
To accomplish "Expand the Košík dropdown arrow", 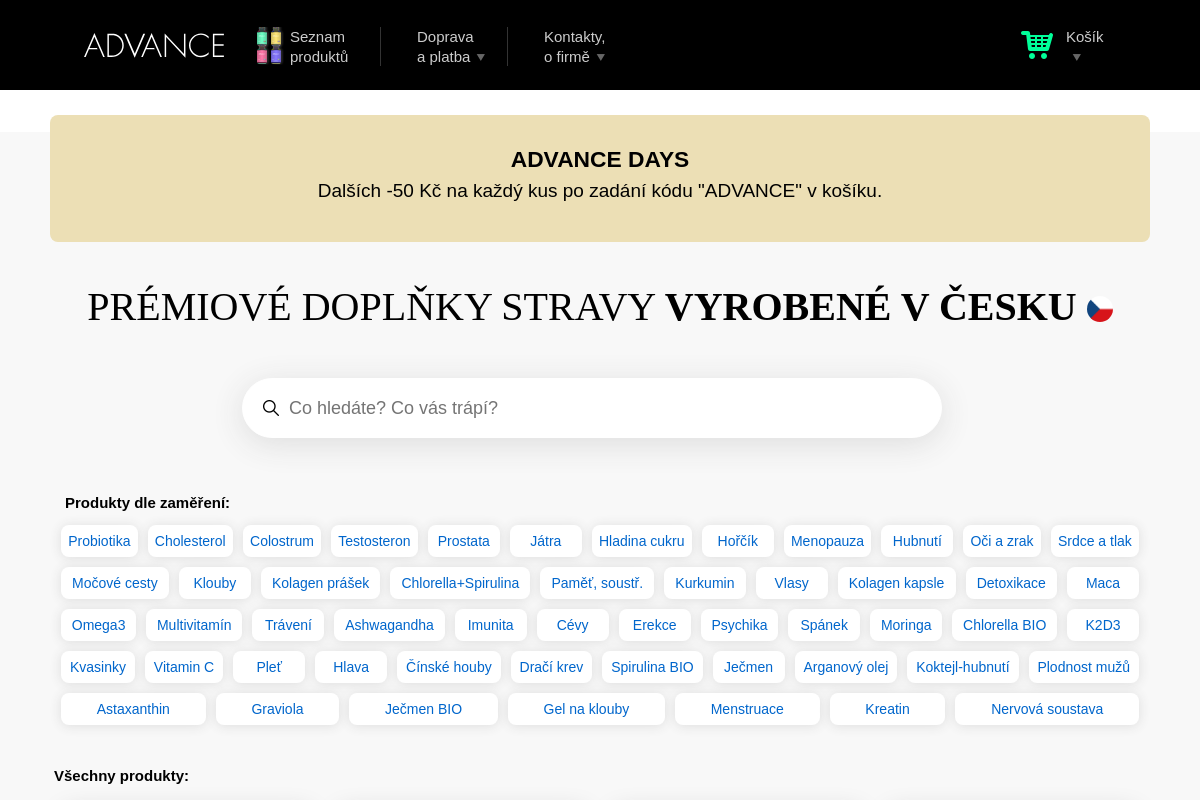I will 1077,57.
